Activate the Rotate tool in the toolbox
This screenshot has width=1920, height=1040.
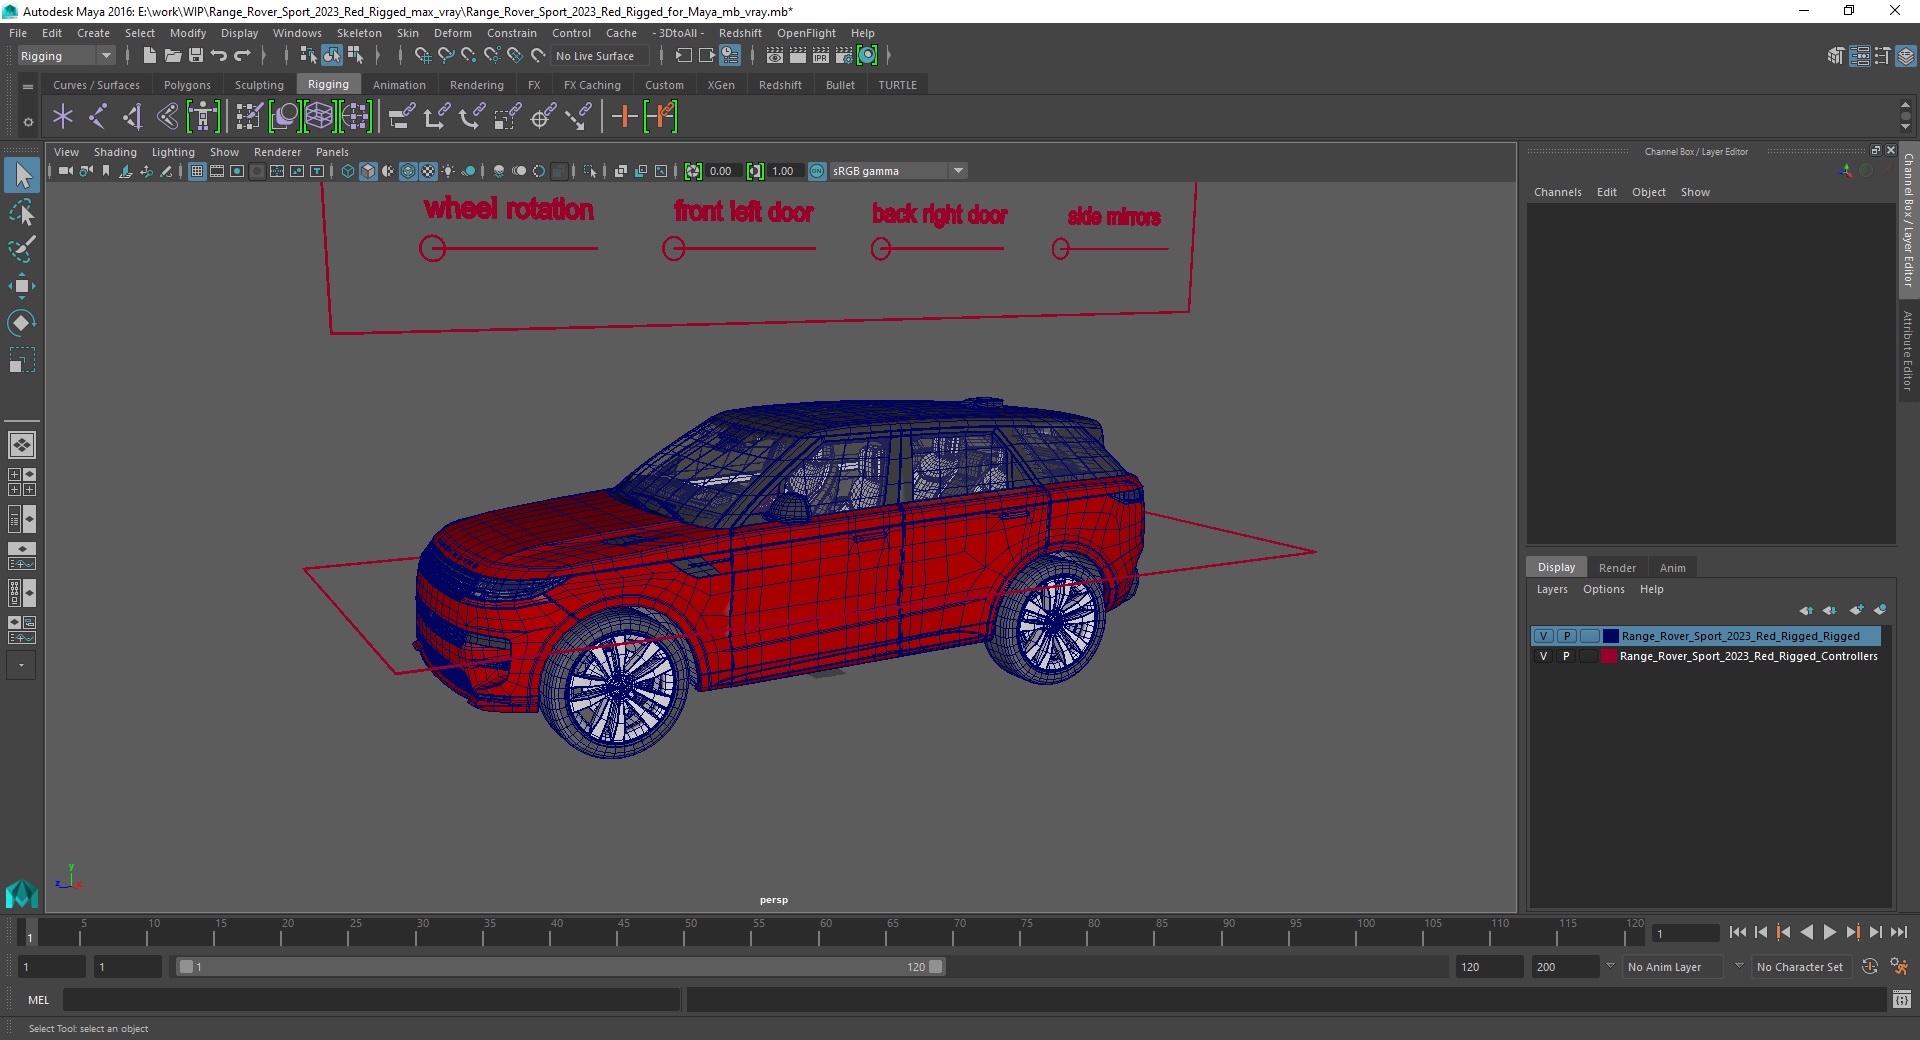pos(22,322)
